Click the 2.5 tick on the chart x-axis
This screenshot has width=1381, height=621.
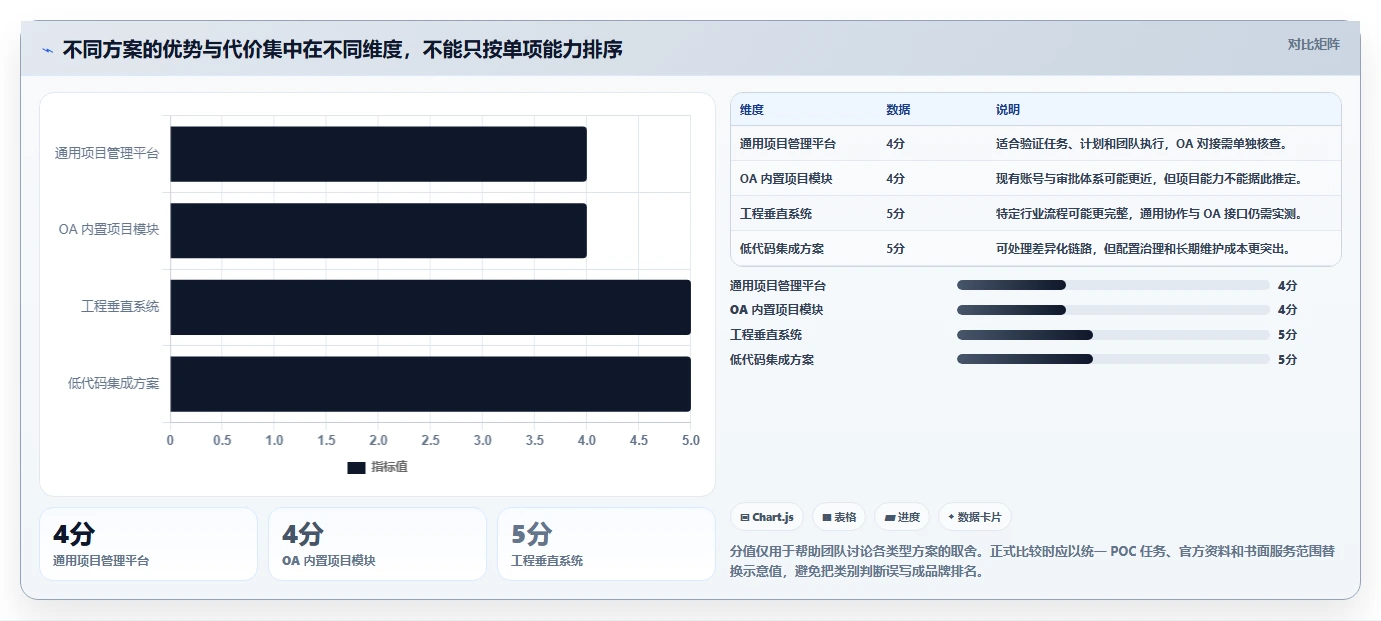[x=430, y=440]
